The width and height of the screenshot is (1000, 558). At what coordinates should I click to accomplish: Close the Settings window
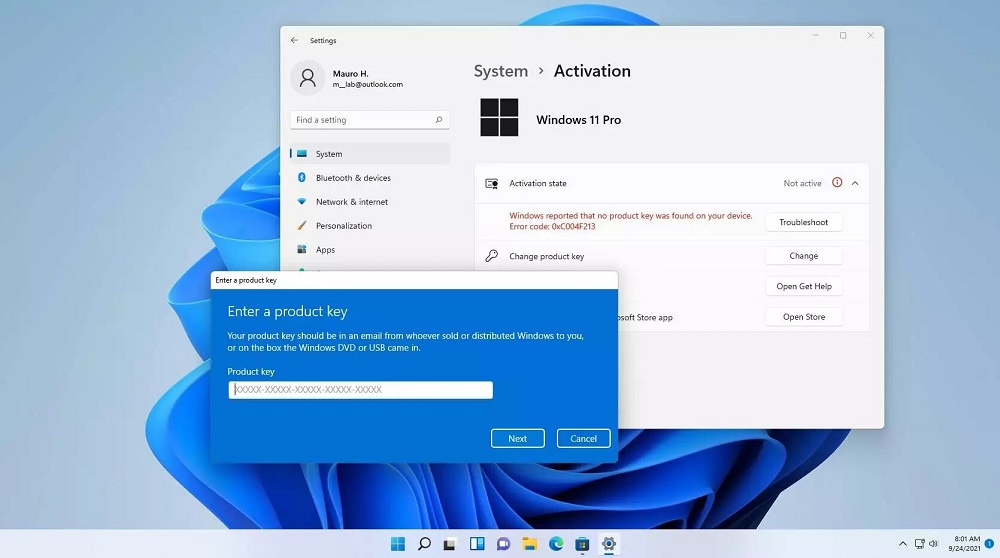[x=871, y=36]
